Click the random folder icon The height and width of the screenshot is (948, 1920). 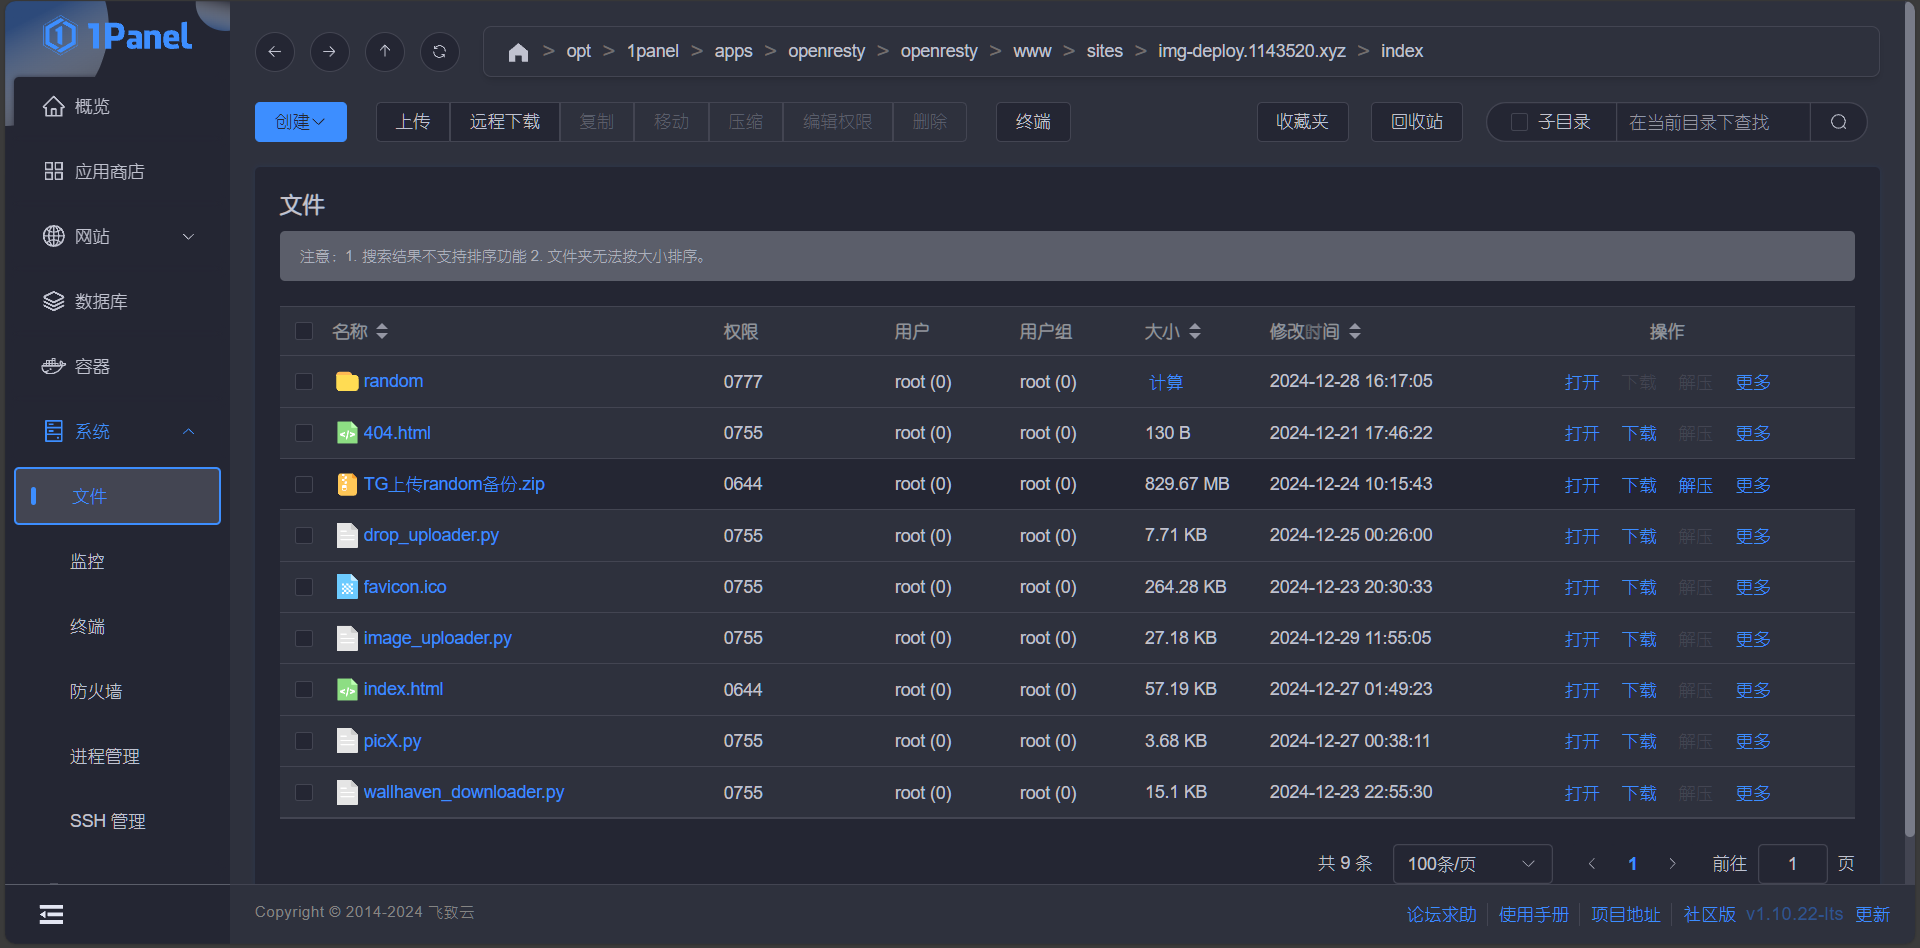(x=347, y=382)
